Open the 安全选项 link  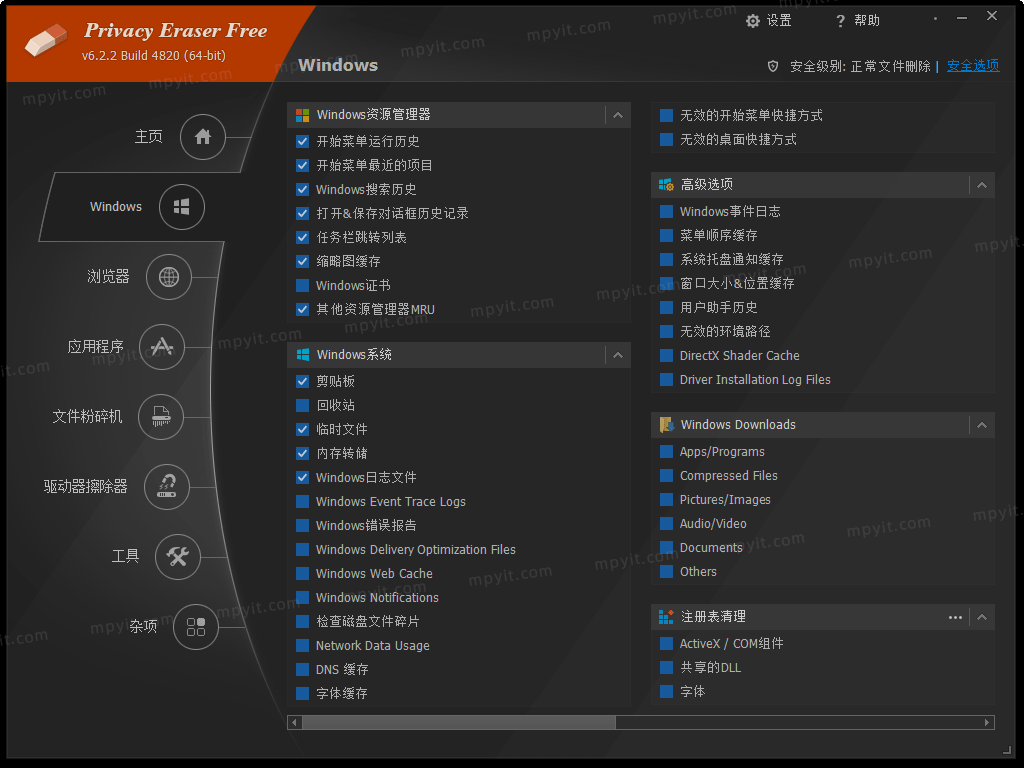973,66
